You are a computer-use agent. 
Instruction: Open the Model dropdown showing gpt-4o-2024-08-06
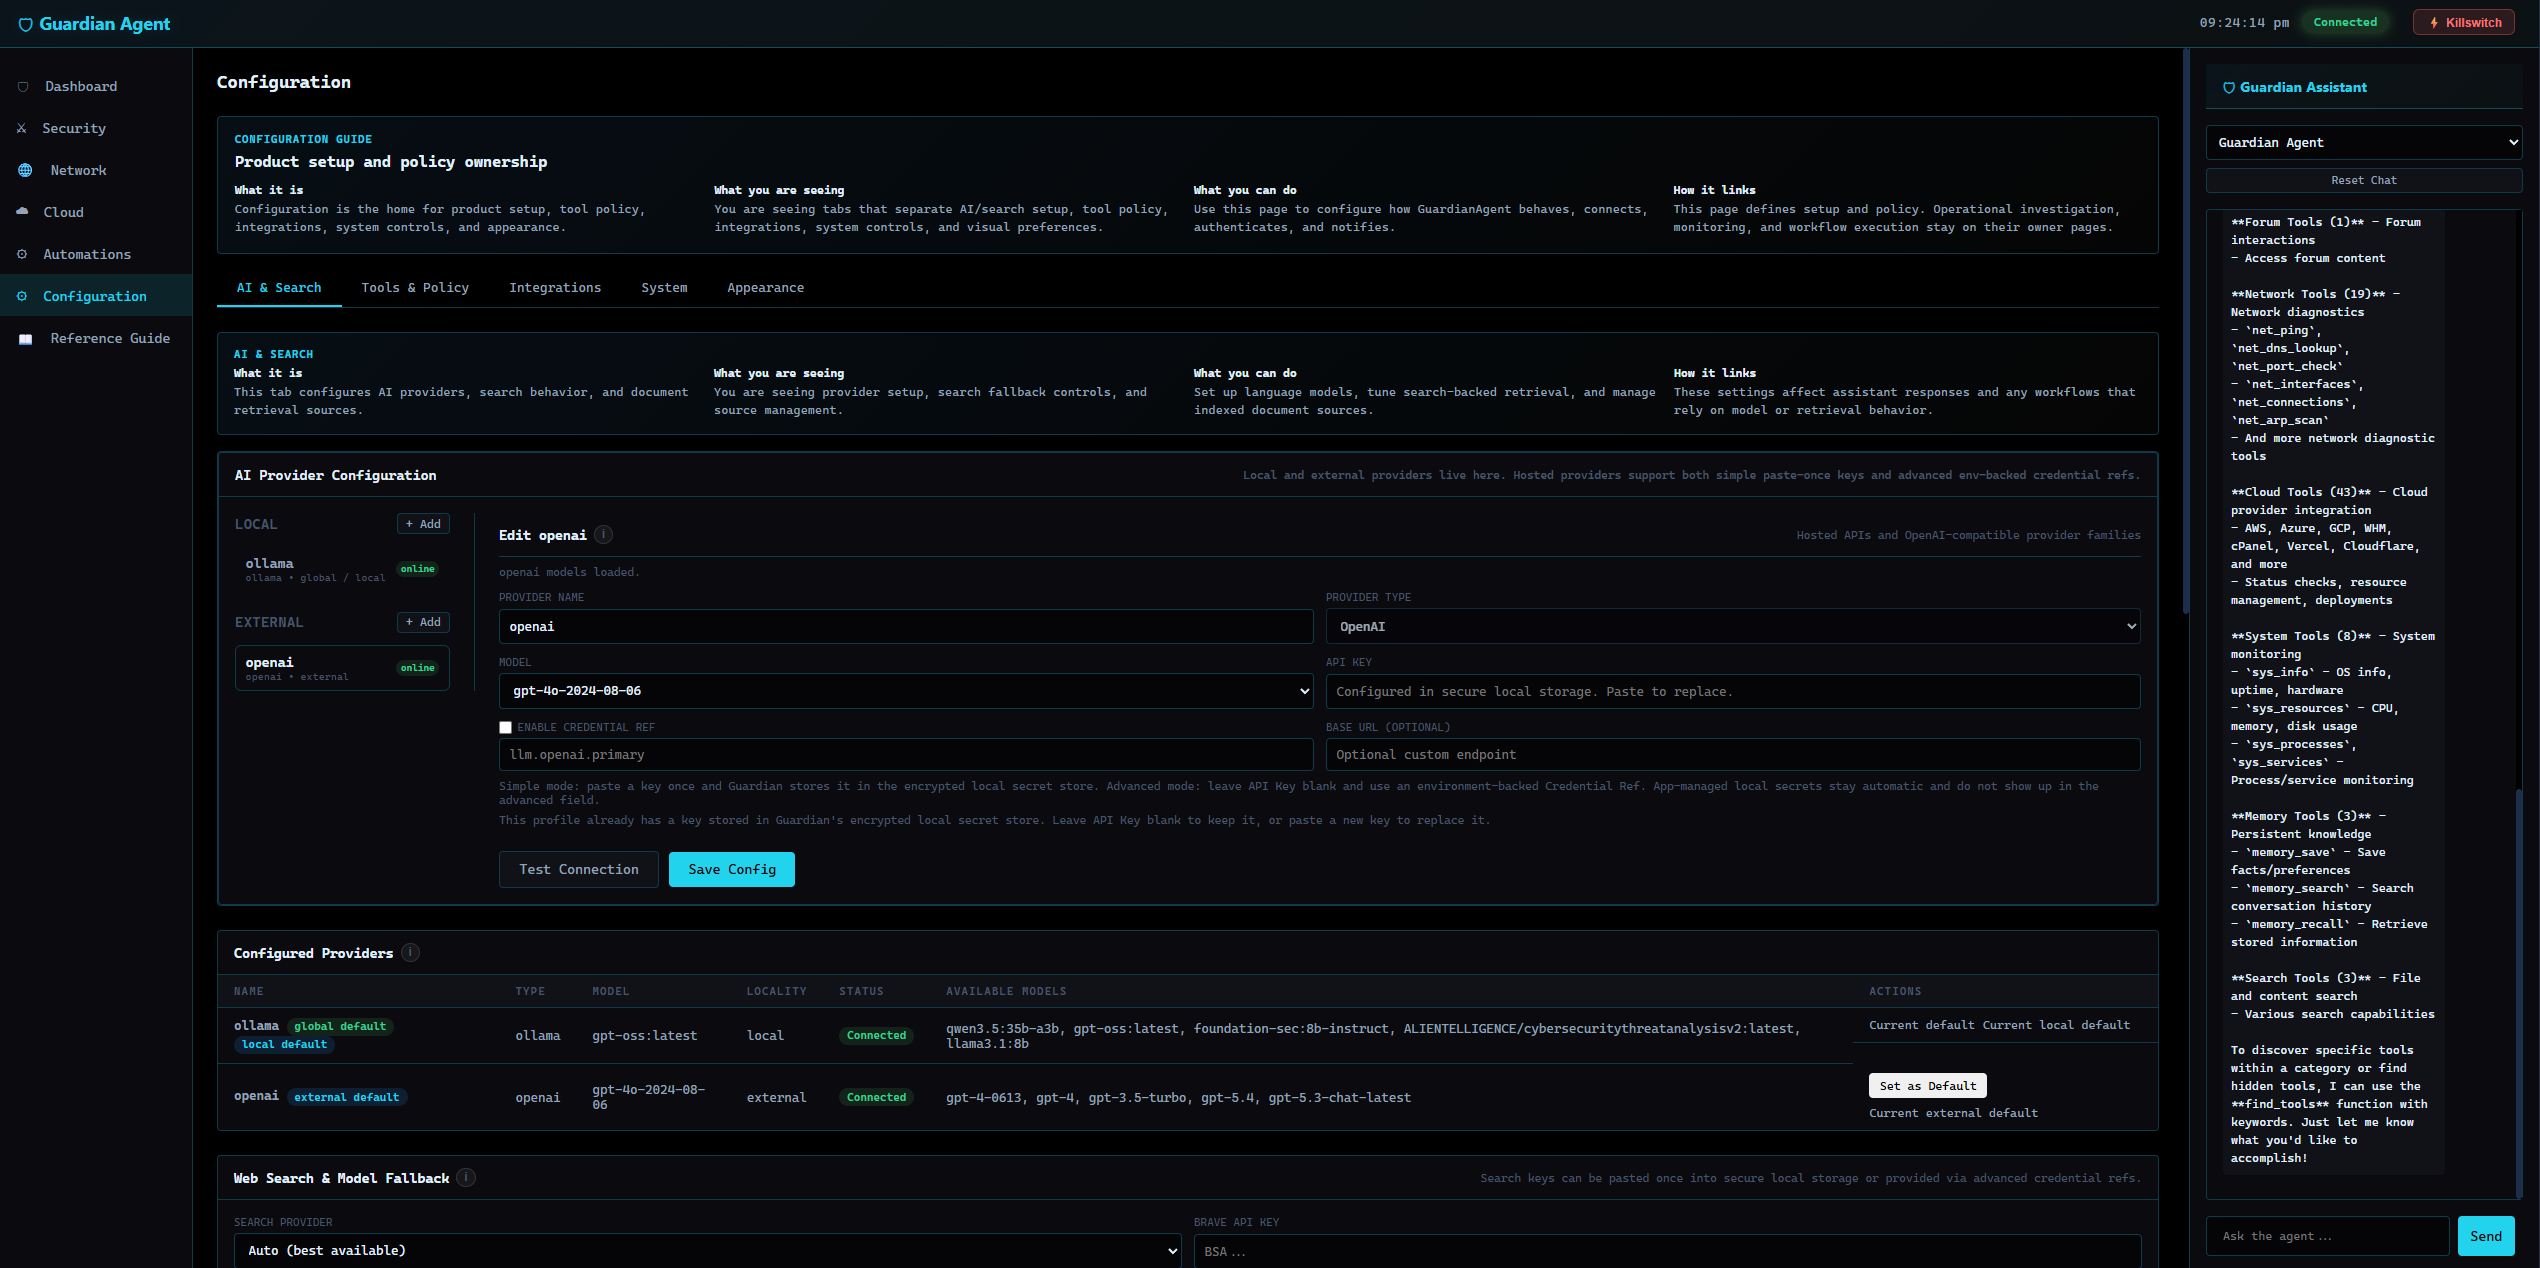point(906,691)
